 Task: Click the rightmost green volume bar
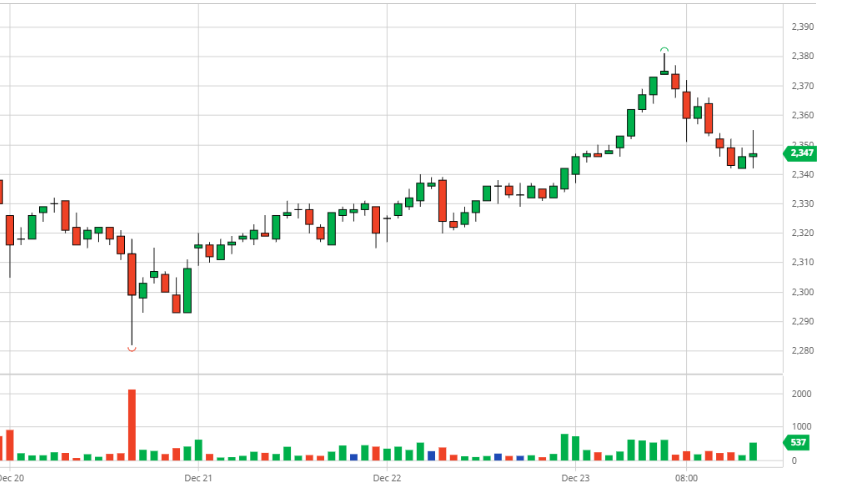[x=753, y=452]
